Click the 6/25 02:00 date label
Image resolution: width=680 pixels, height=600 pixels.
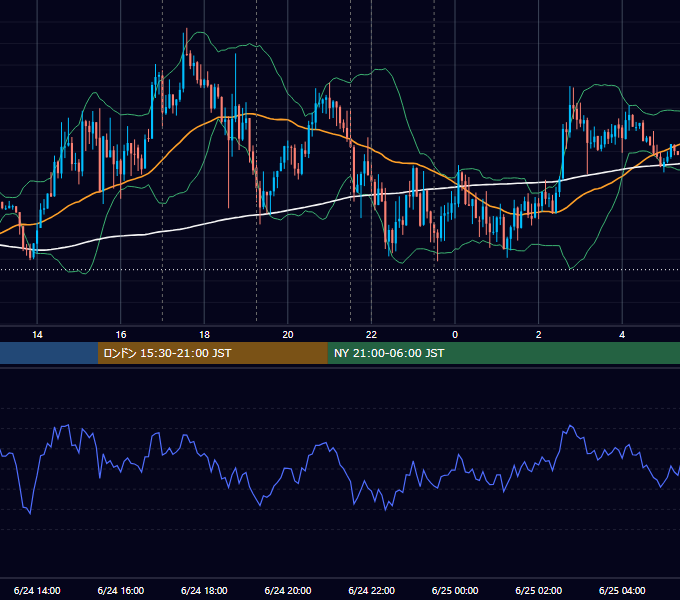click(x=539, y=590)
